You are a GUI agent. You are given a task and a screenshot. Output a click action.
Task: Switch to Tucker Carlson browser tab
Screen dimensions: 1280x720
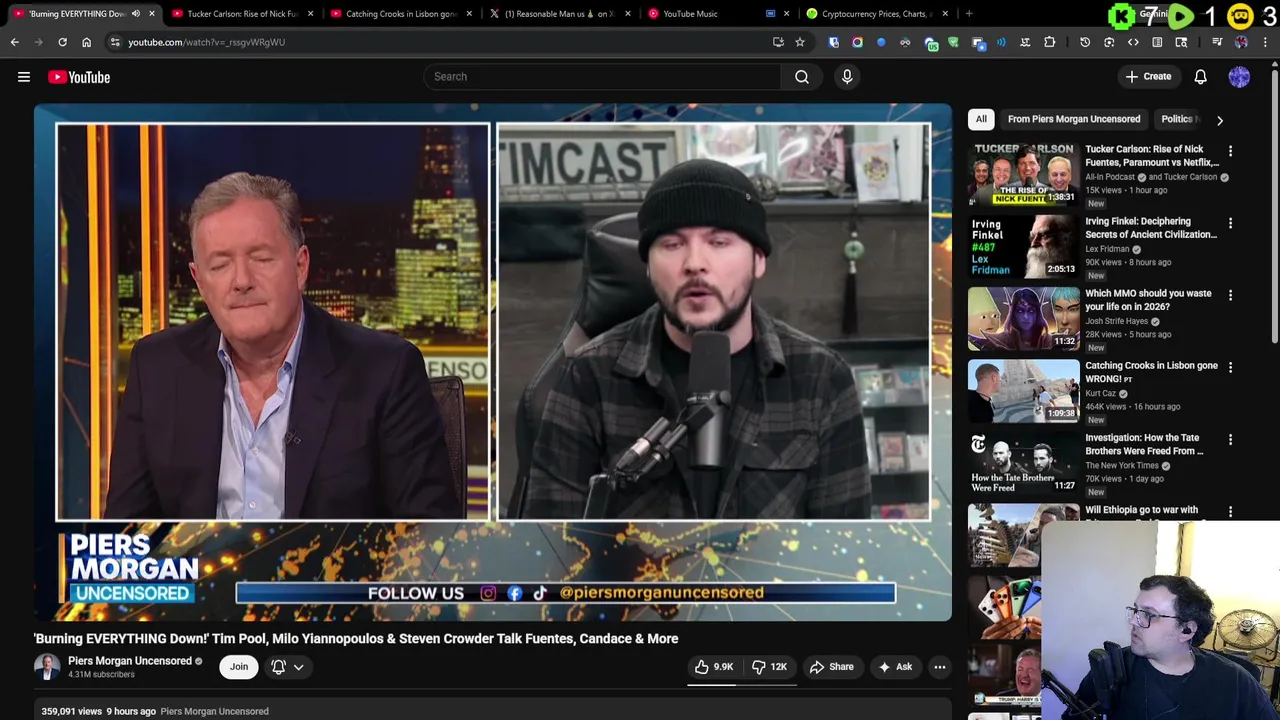pos(242,14)
